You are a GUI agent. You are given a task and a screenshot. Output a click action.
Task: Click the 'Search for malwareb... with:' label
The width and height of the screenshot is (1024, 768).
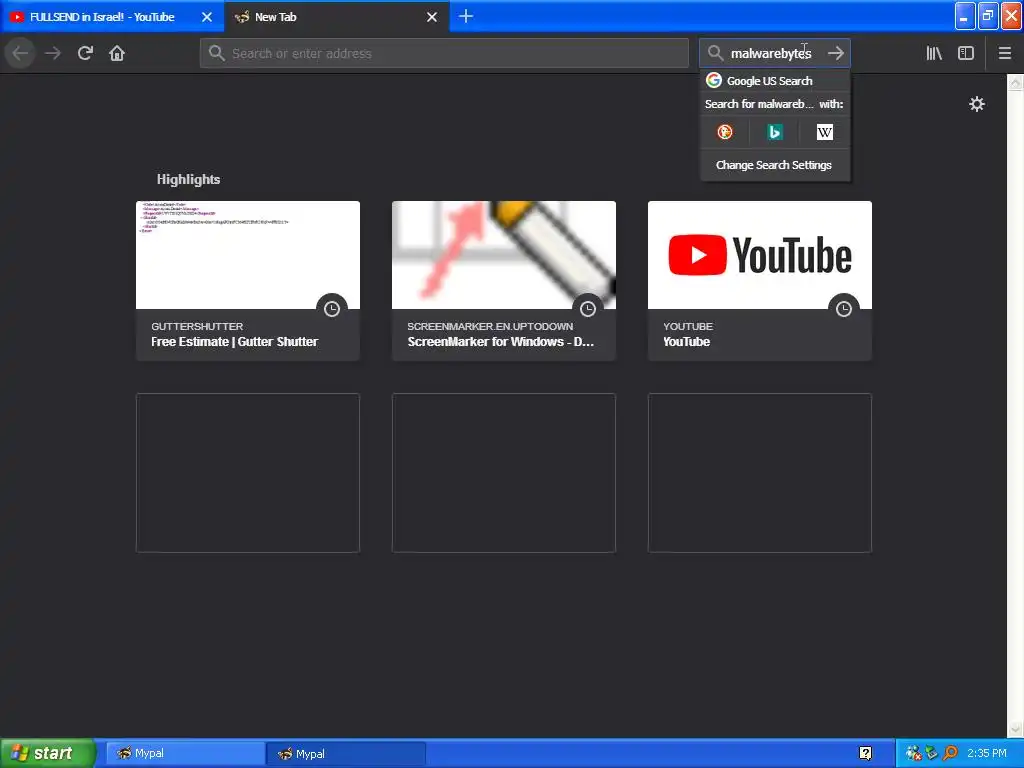click(775, 104)
